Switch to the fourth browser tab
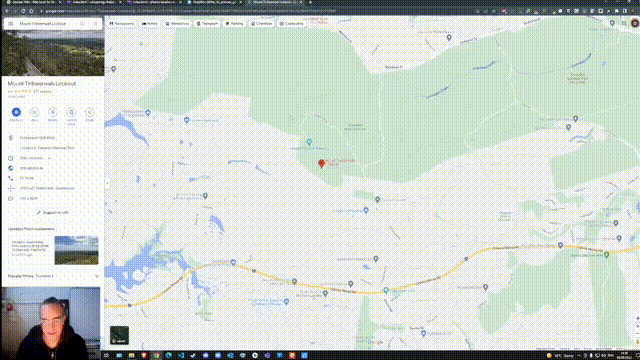The height and width of the screenshot is (360, 640). coord(214,2)
